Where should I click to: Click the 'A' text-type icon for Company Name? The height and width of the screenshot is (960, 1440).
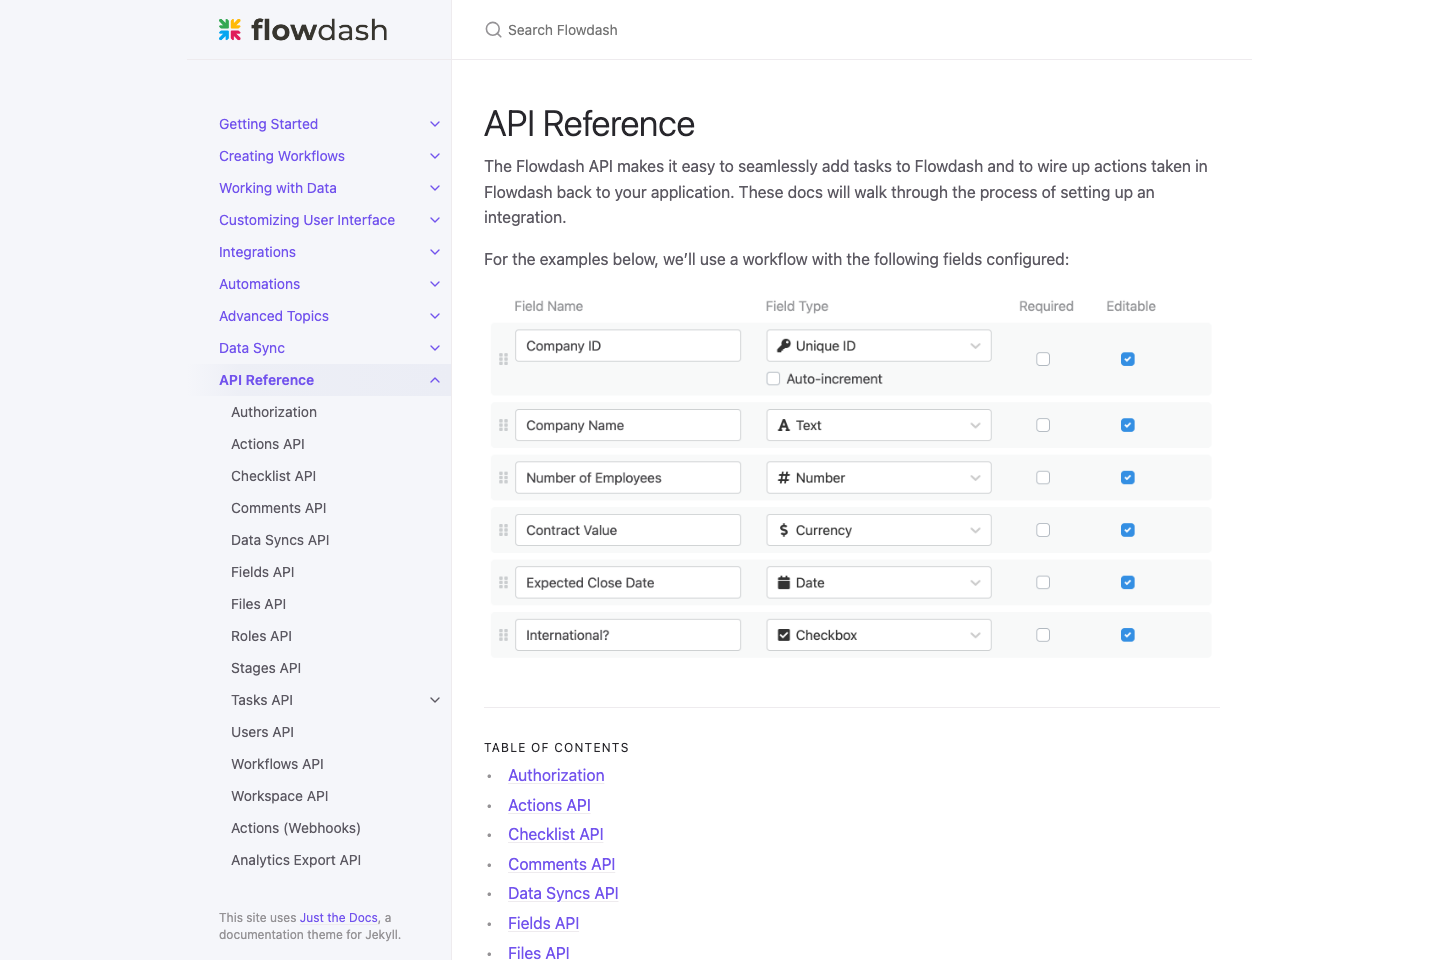coord(782,424)
